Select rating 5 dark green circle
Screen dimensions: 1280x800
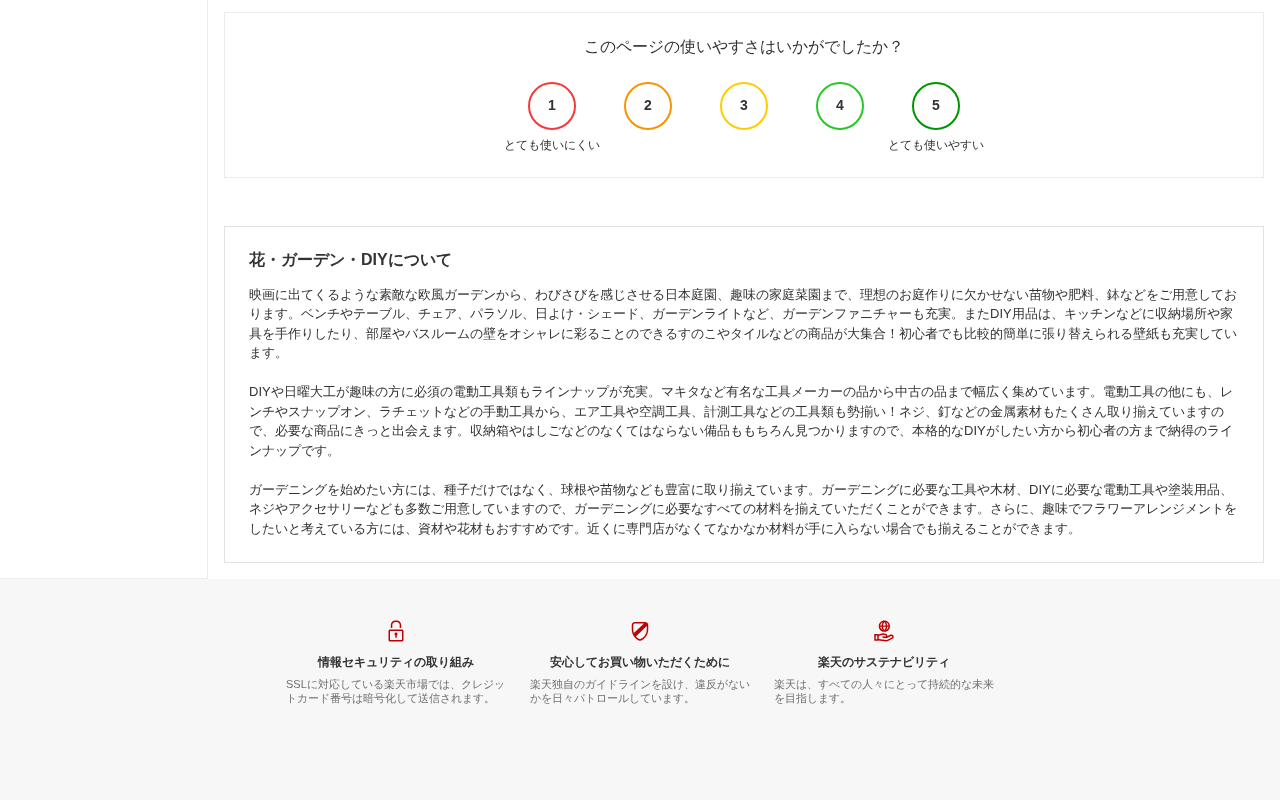point(936,106)
